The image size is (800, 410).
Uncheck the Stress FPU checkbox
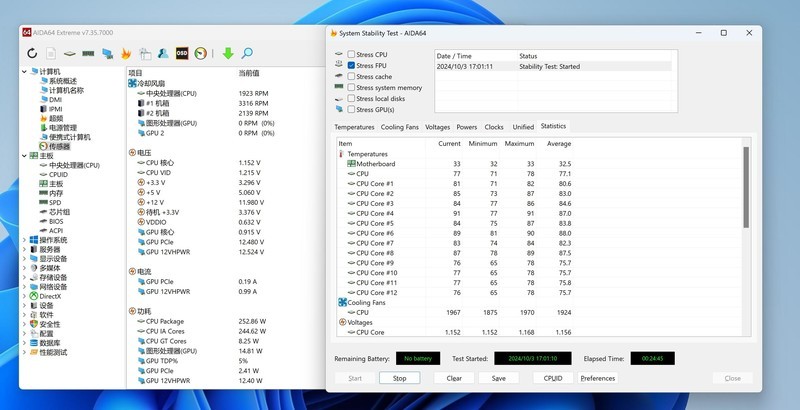352,65
